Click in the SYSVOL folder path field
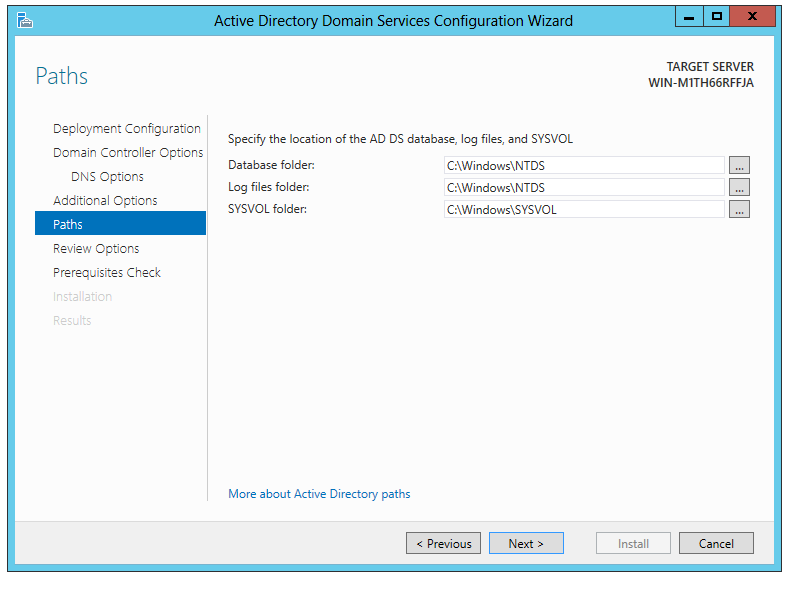Viewport: 805px width, 592px height. pos(583,209)
